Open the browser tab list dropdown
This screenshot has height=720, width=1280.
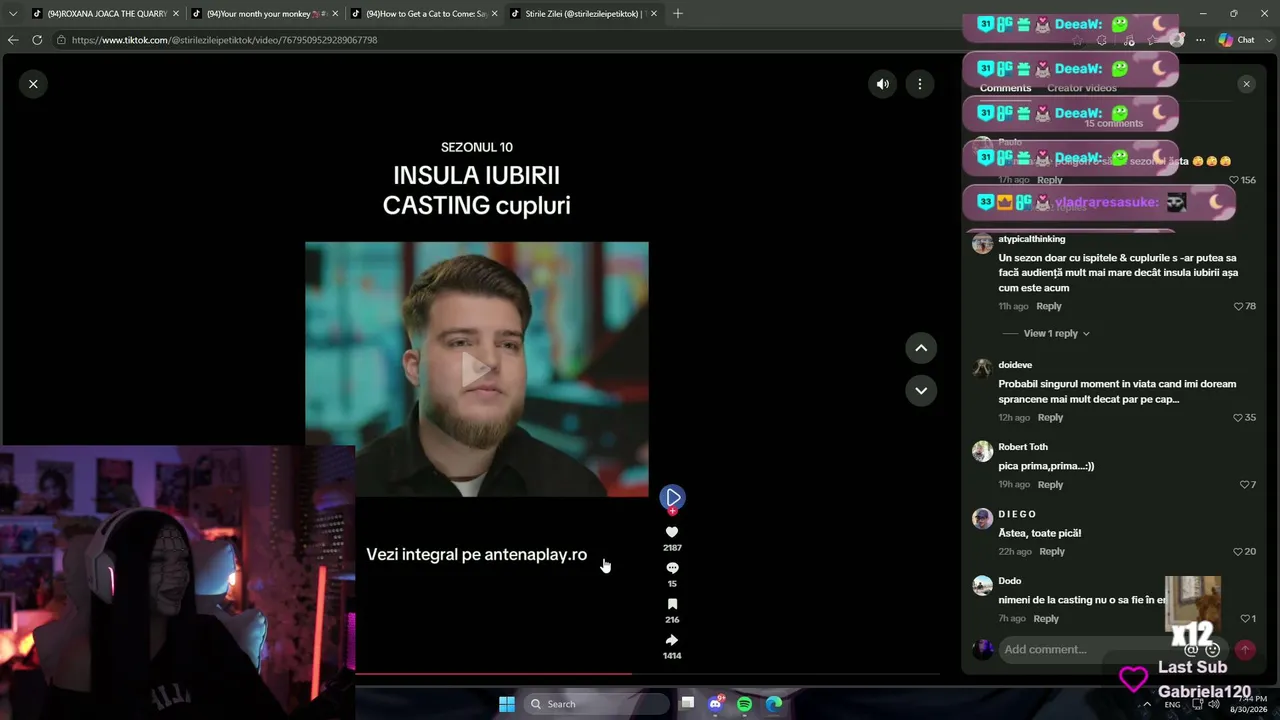click(x=13, y=14)
